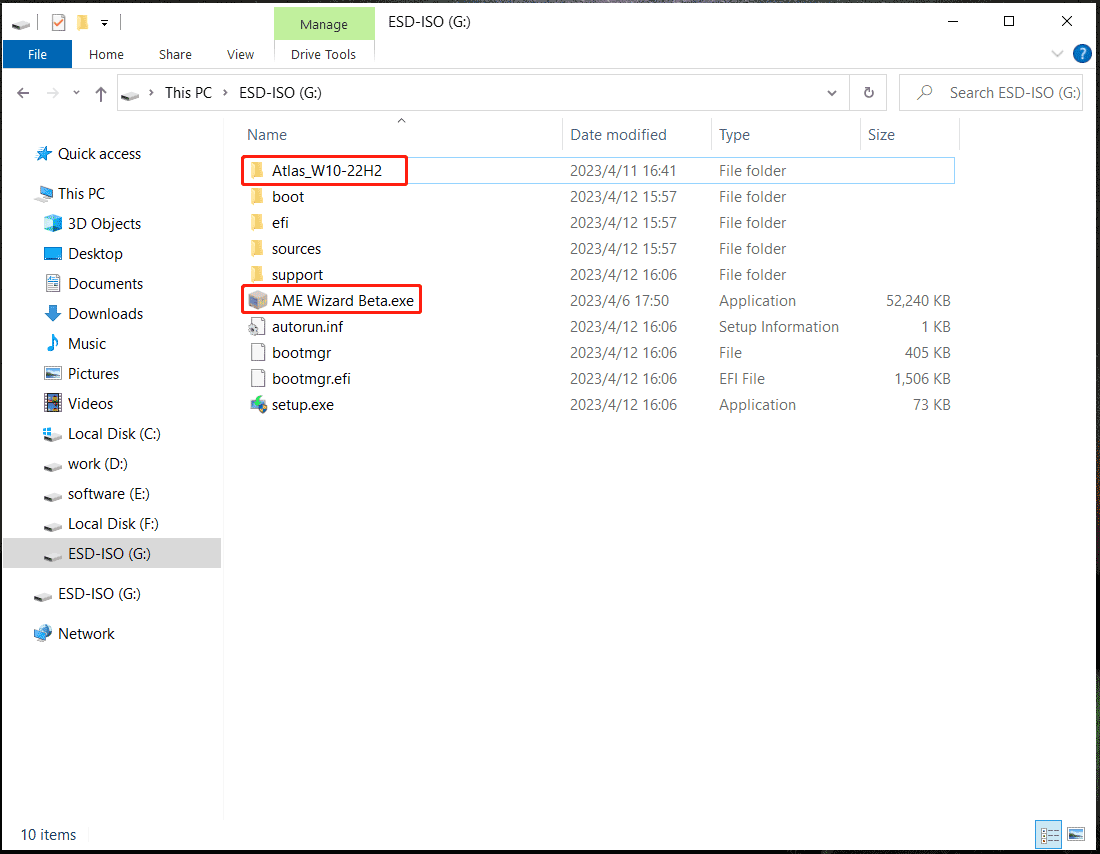Viewport: 1100px width, 854px height.
Task: Select the Drive Tools tab
Action: (x=323, y=54)
